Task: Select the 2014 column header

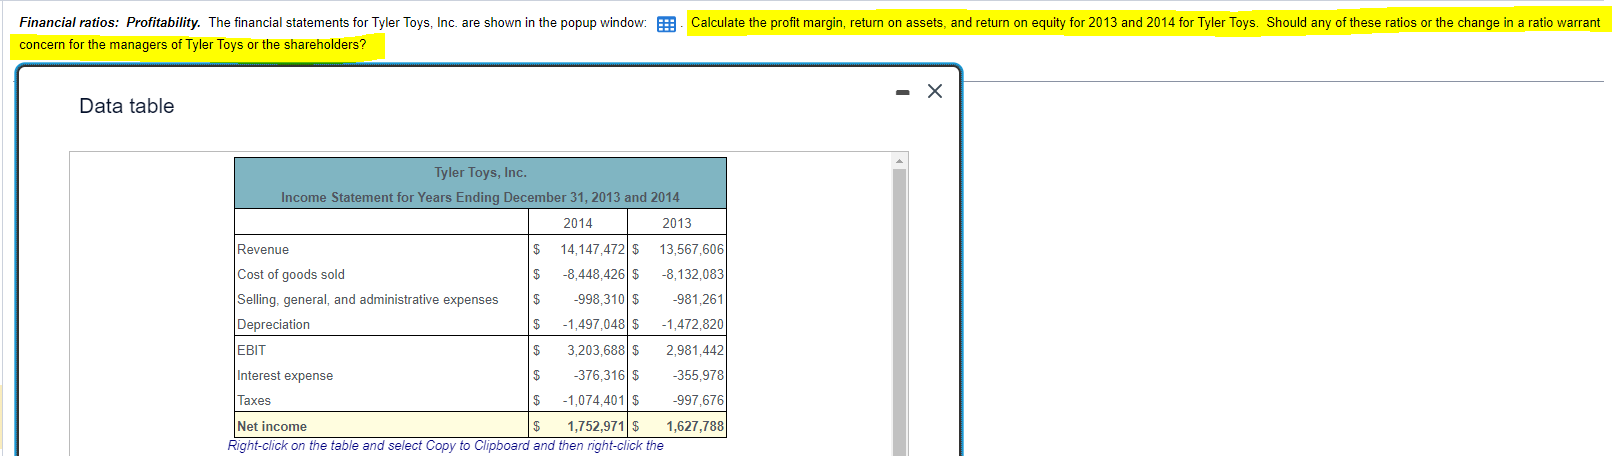Action: pos(578,223)
